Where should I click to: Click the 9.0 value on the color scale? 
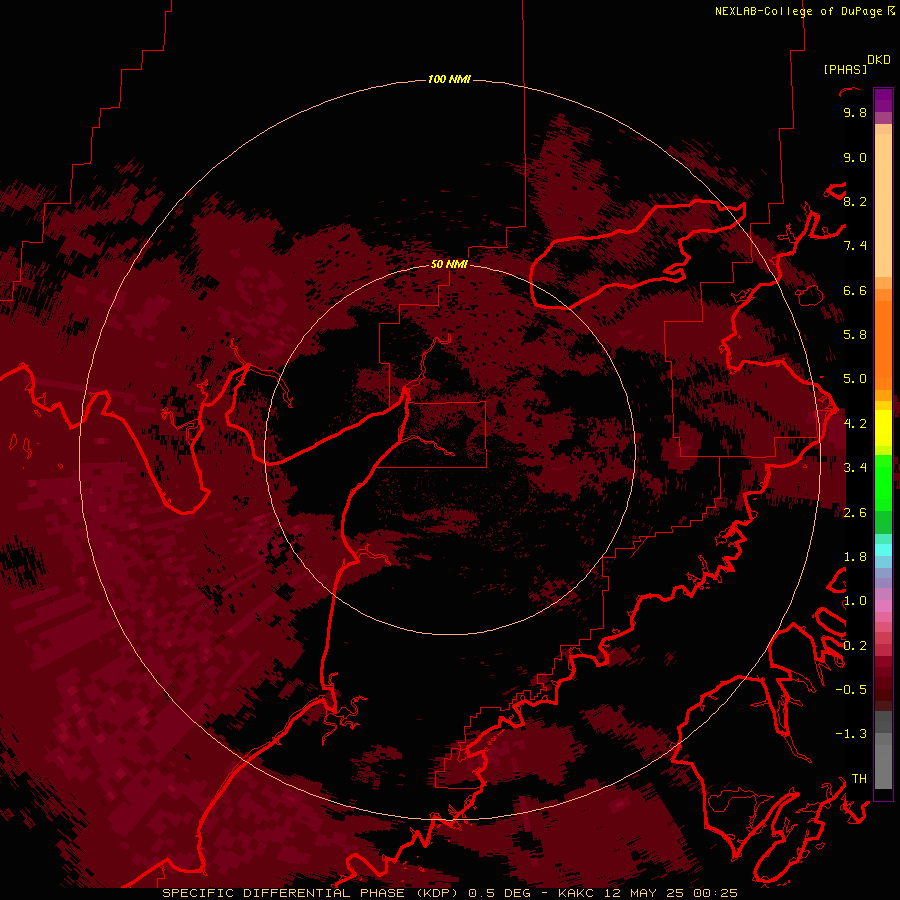[855, 157]
